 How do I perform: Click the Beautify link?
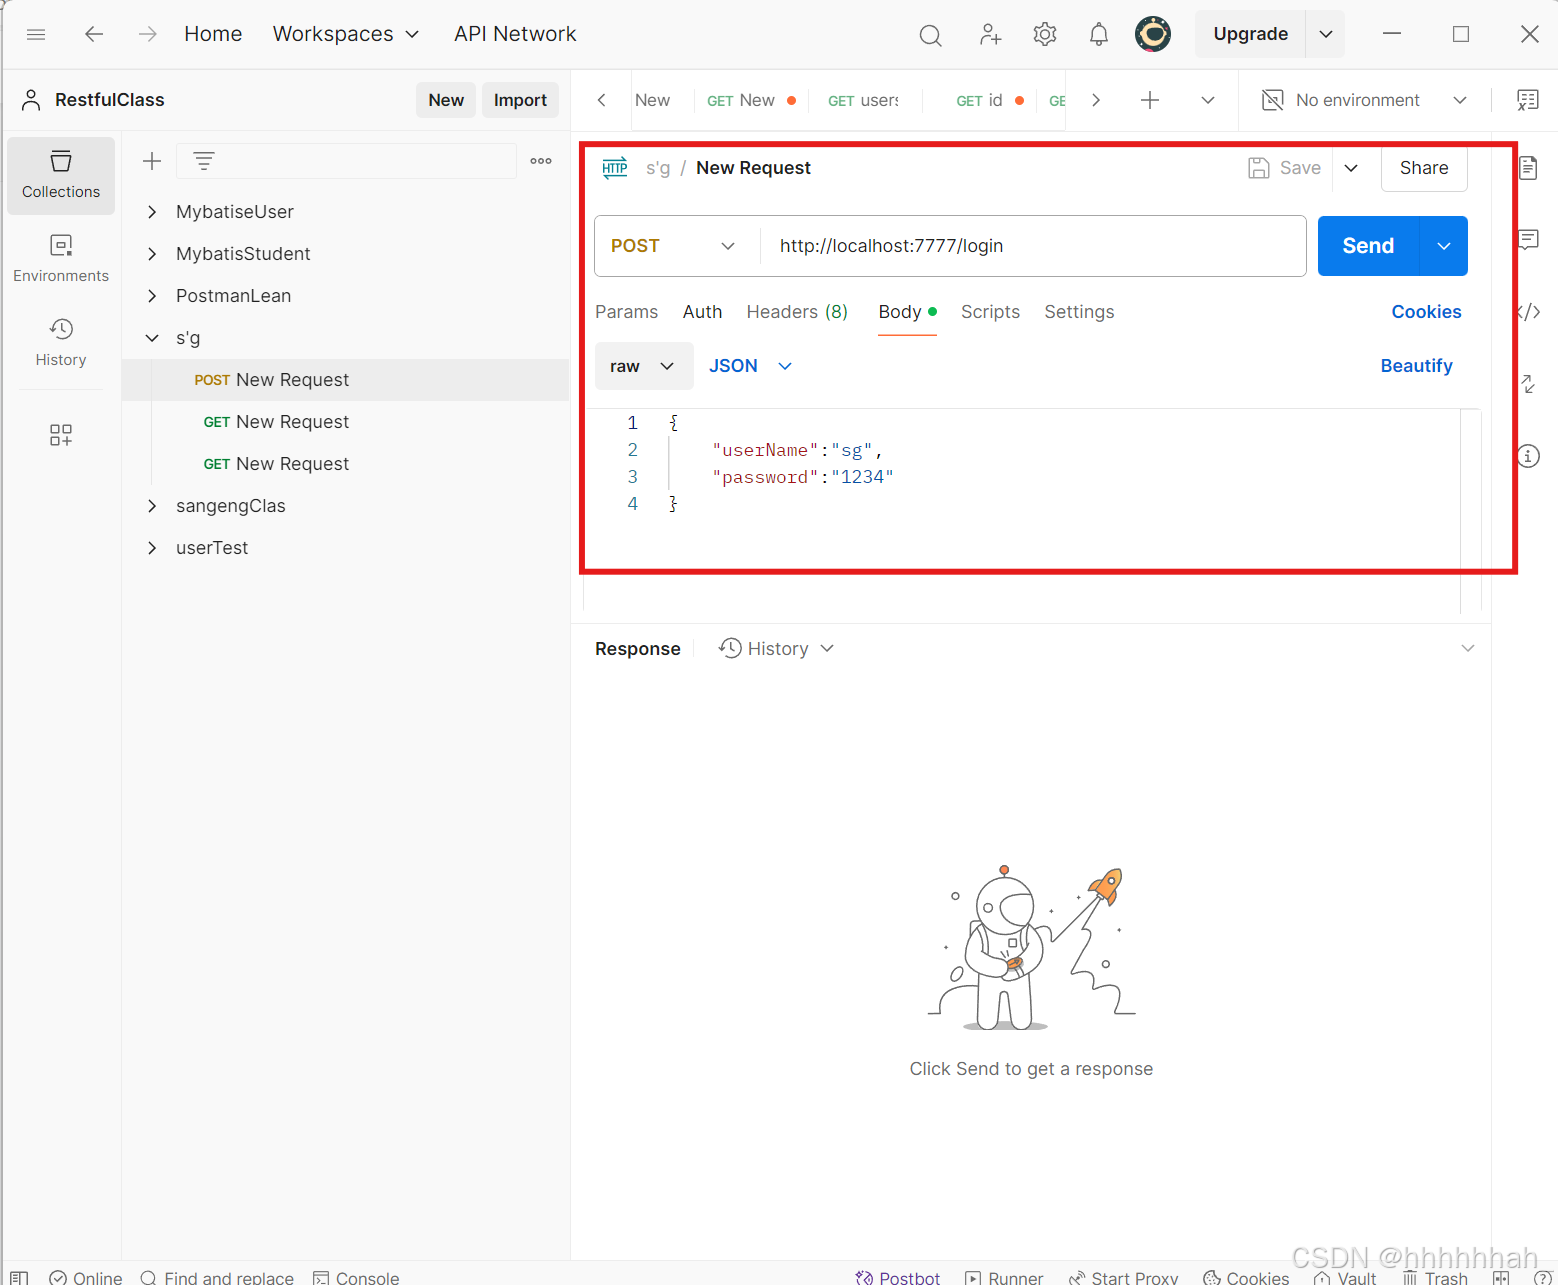point(1416,366)
